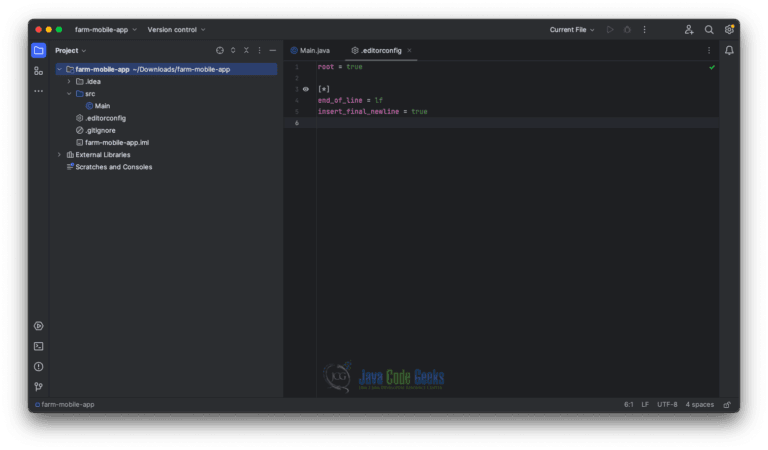Screen dimensions: 768x450
Task: Click the eye gutter icon at line 3
Action: (306, 89)
